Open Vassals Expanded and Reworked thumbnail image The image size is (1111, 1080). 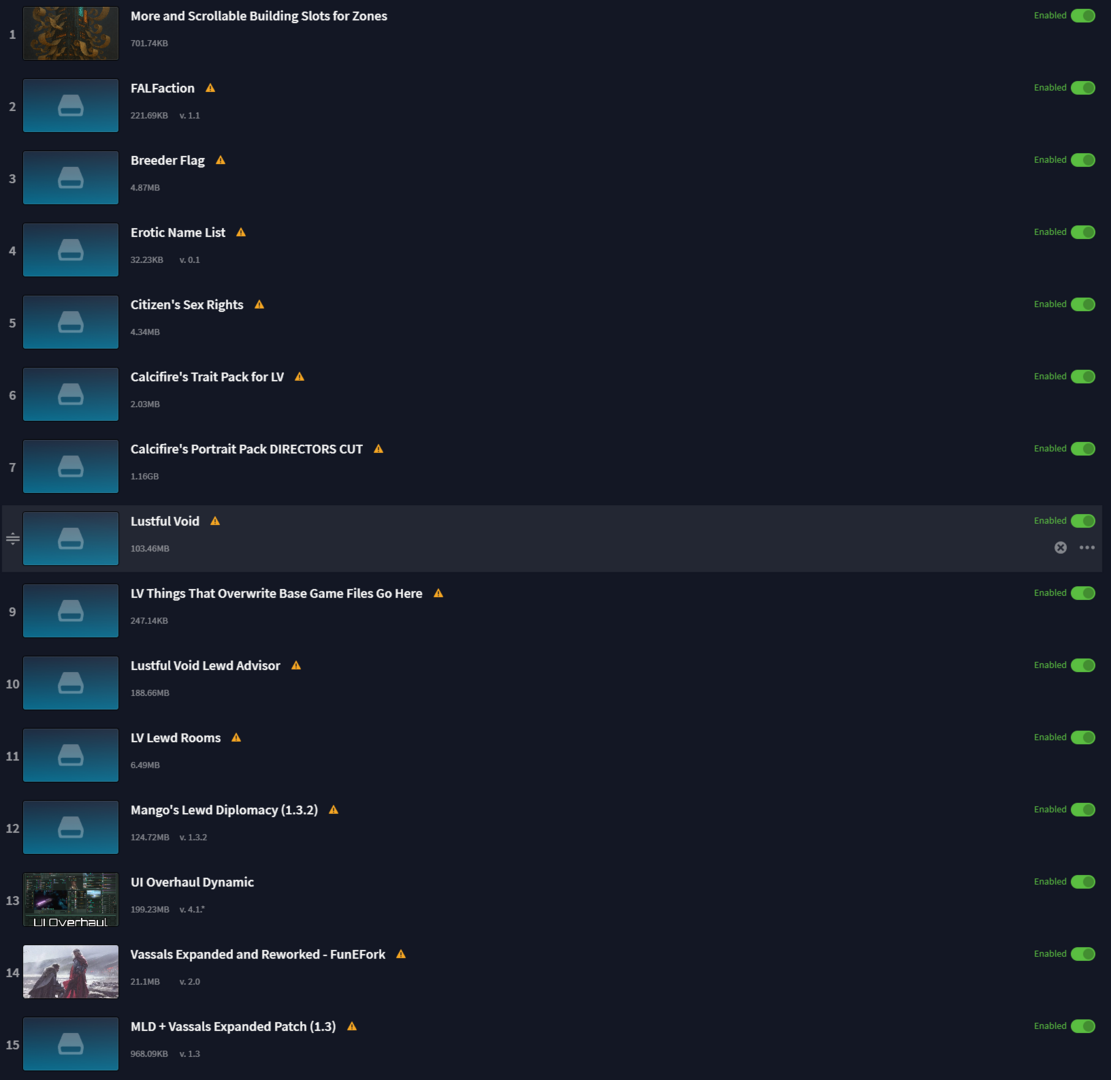71,972
